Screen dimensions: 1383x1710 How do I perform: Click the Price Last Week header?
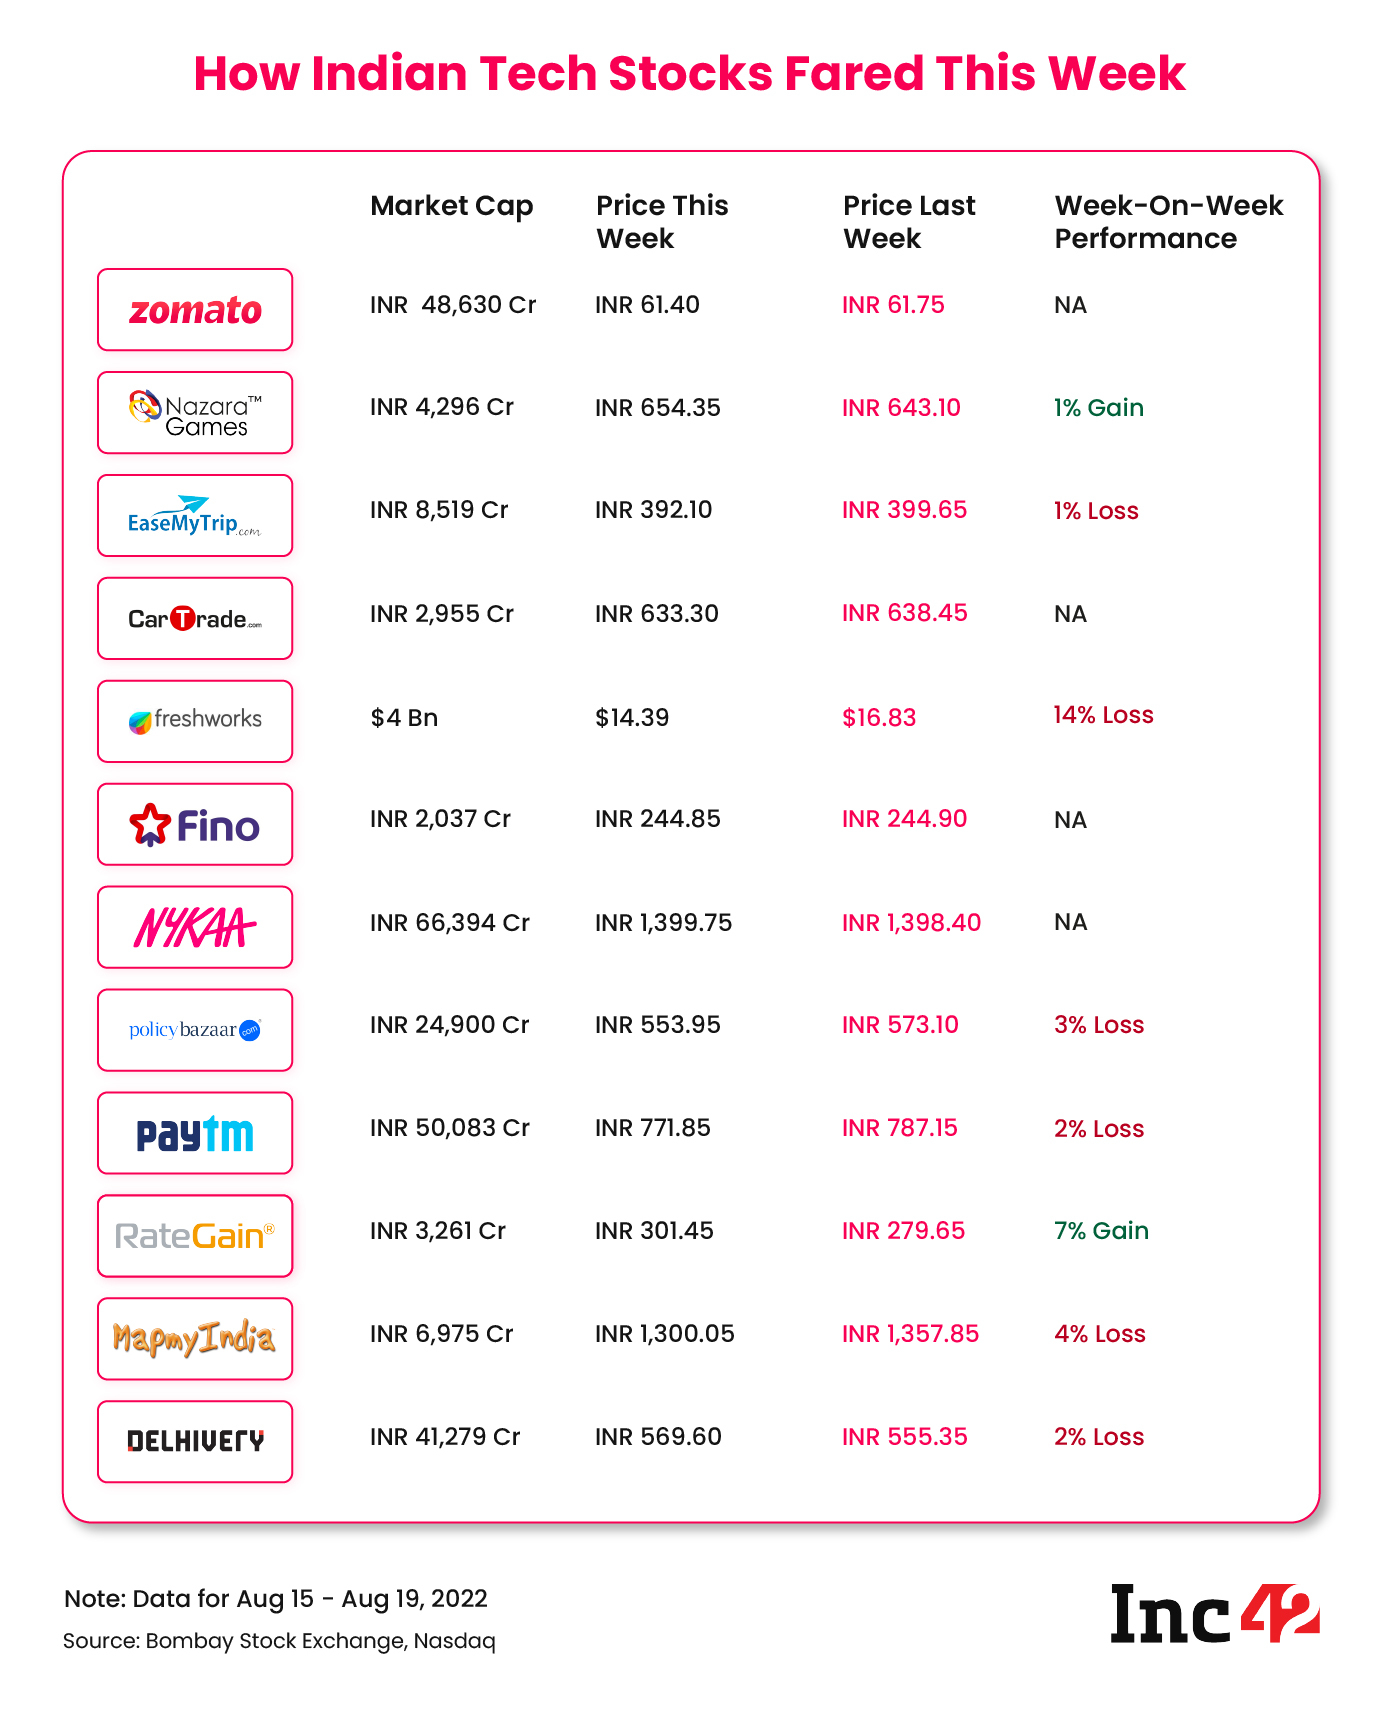(x=908, y=222)
